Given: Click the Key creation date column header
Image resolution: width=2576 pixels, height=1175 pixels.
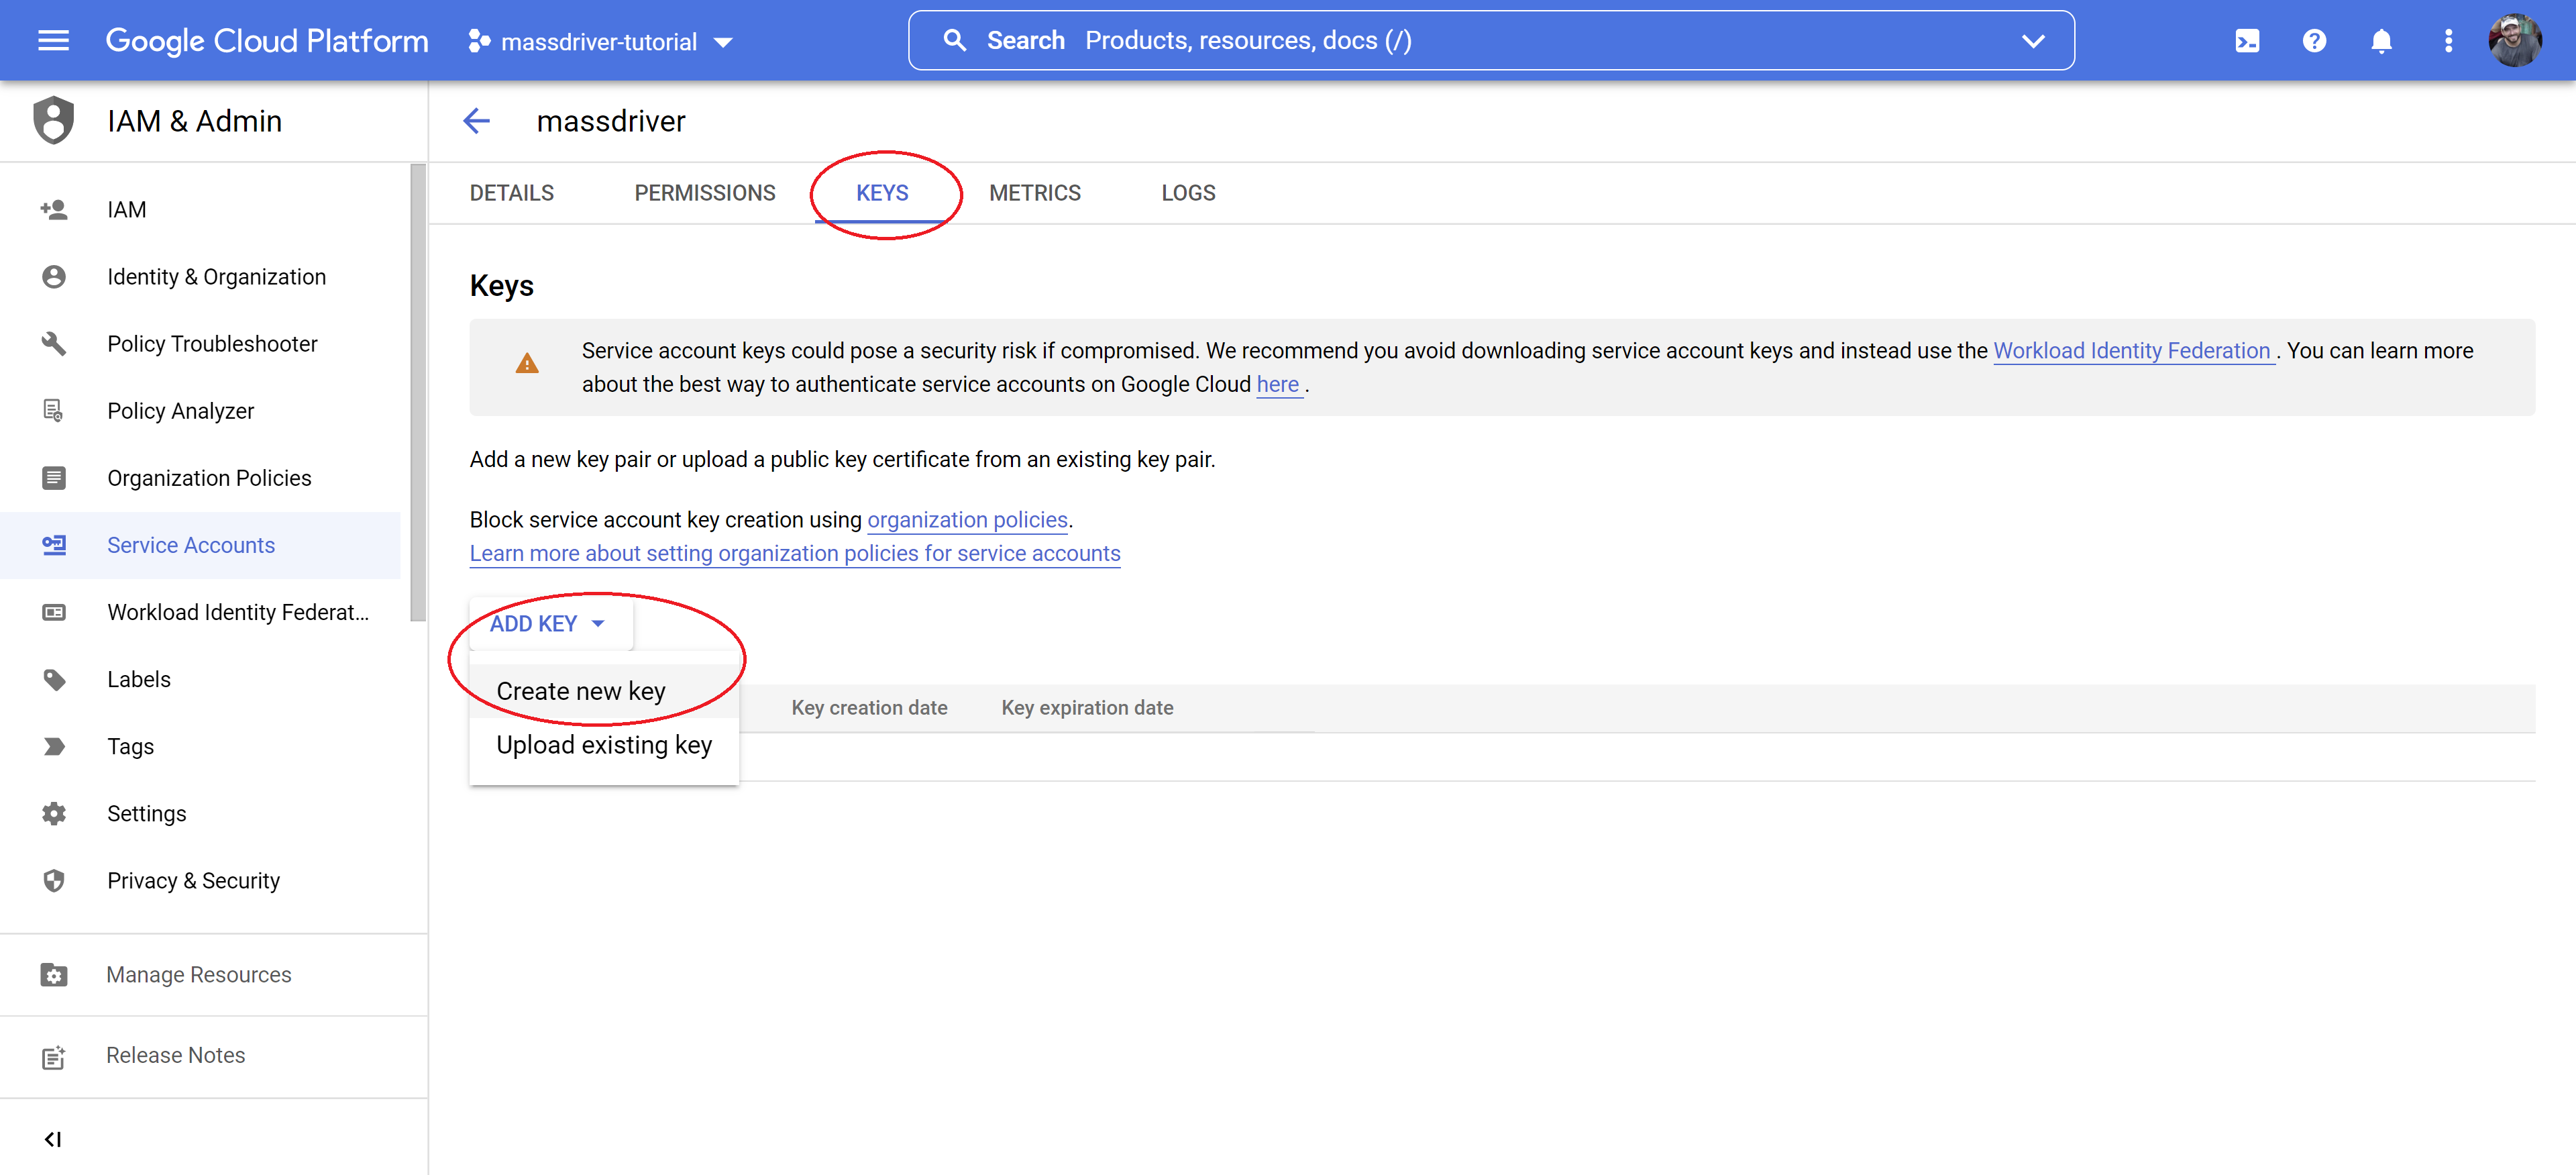Looking at the screenshot, I should coord(869,708).
